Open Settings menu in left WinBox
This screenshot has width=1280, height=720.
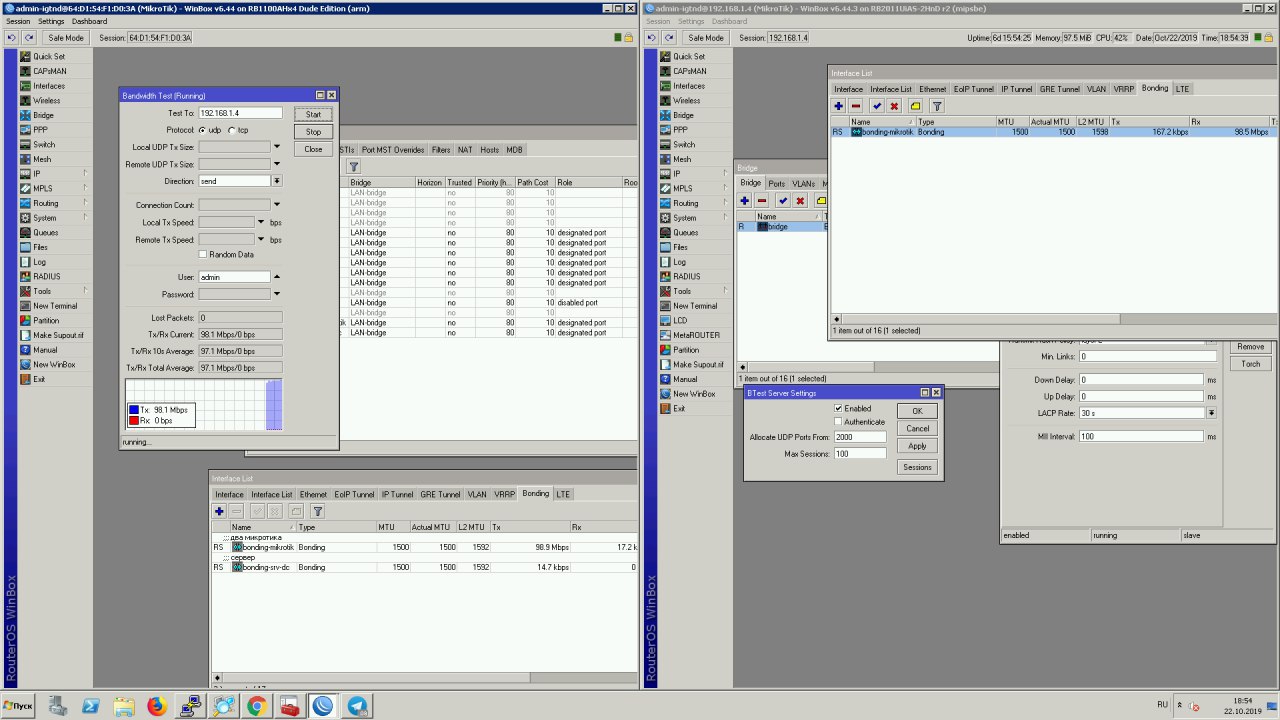click(50, 21)
